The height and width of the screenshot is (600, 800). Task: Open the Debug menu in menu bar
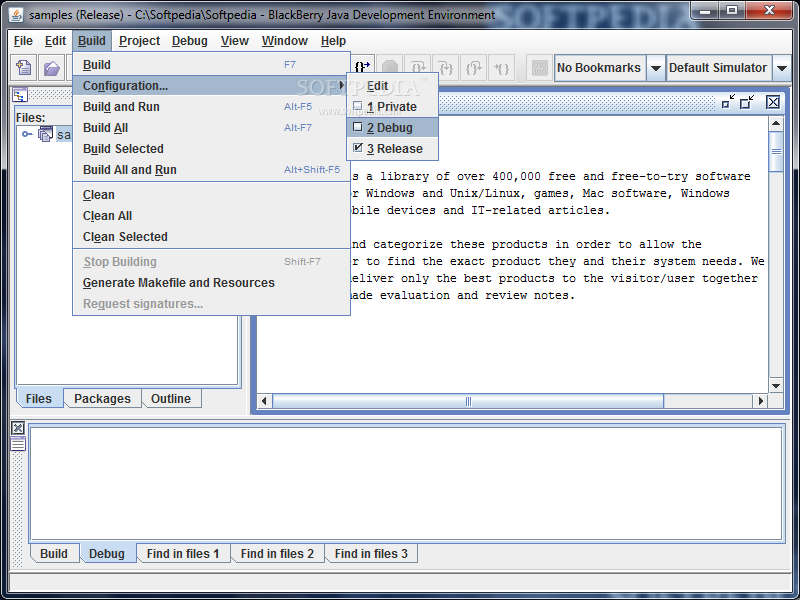click(189, 41)
